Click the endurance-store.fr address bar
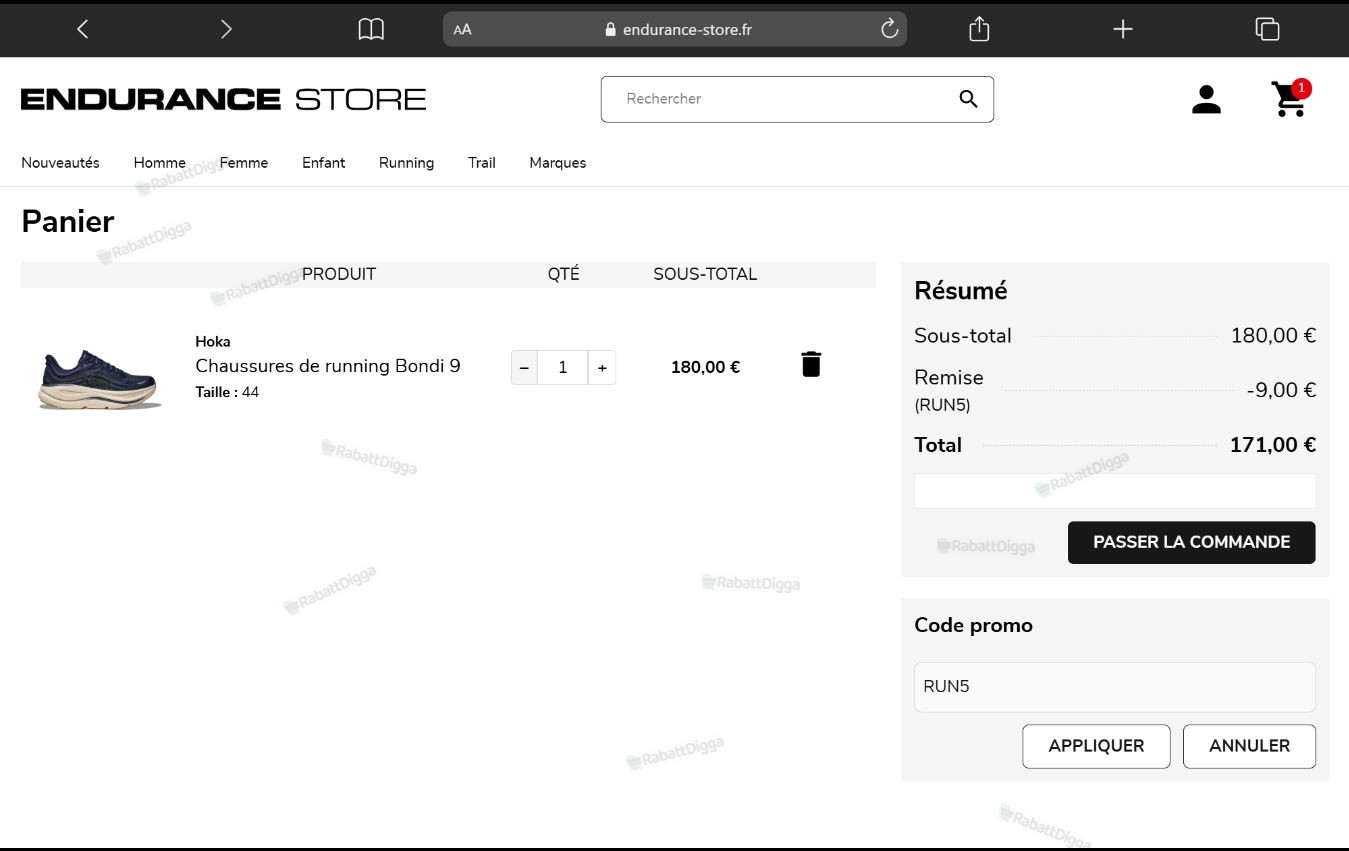The height and width of the screenshot is (851, 1349). 675,29
